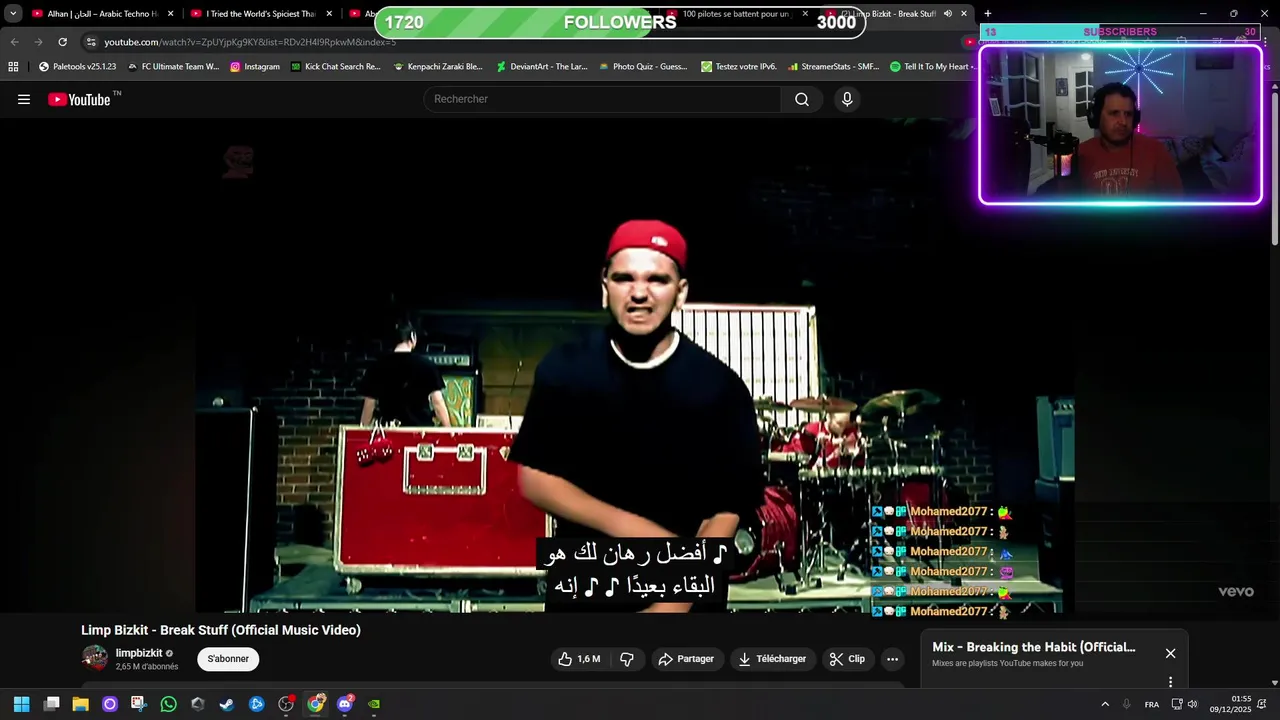Close the World's Spiciest tab
This screenshot has height=720, width=1280.
pyautogui.click(x=329, y=14)
